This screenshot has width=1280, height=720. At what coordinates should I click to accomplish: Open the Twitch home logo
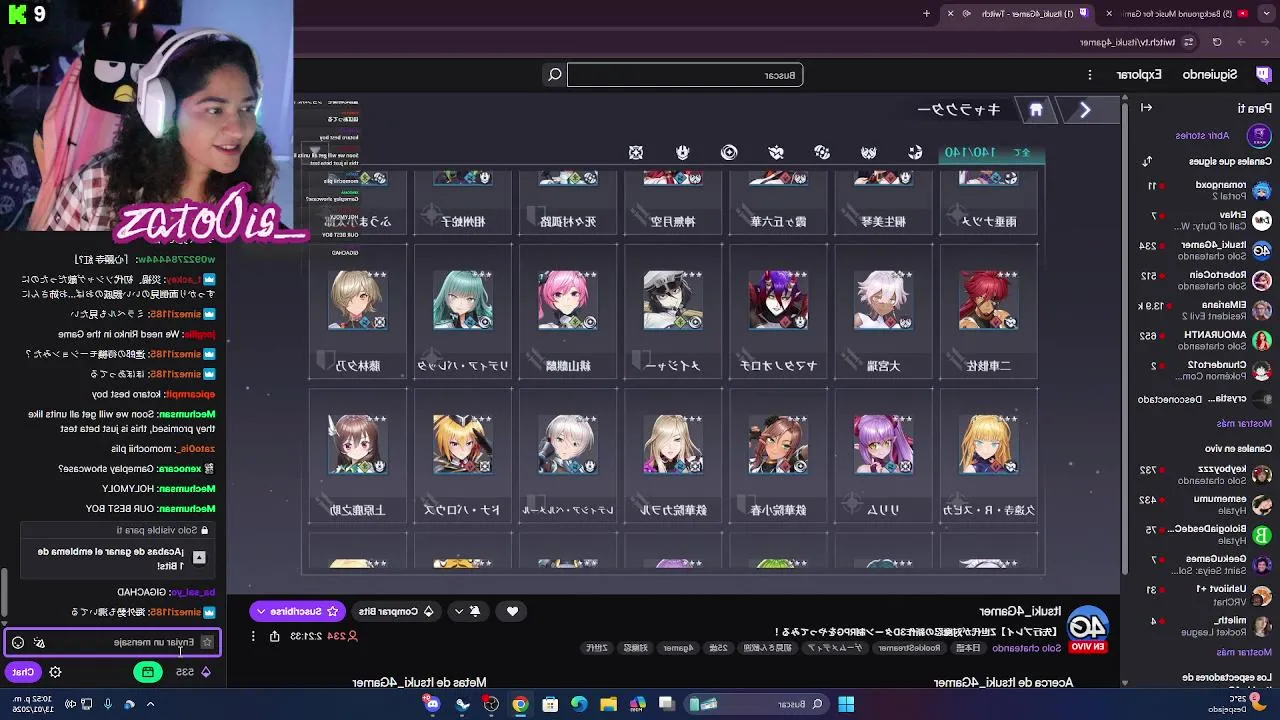coord(1263,74)
